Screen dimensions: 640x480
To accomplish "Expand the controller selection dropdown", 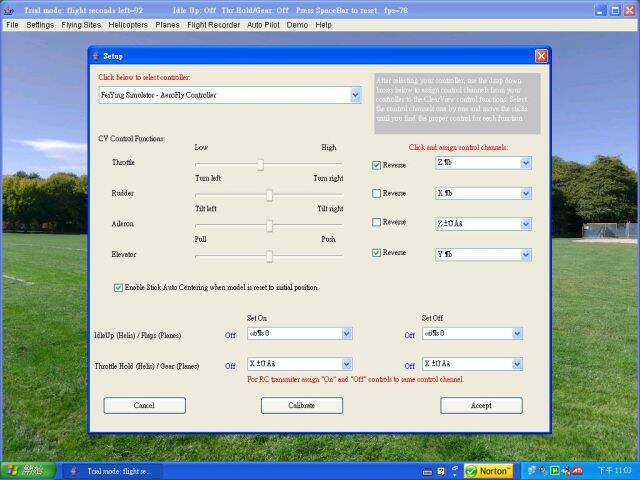I will [x=355, y=95].
